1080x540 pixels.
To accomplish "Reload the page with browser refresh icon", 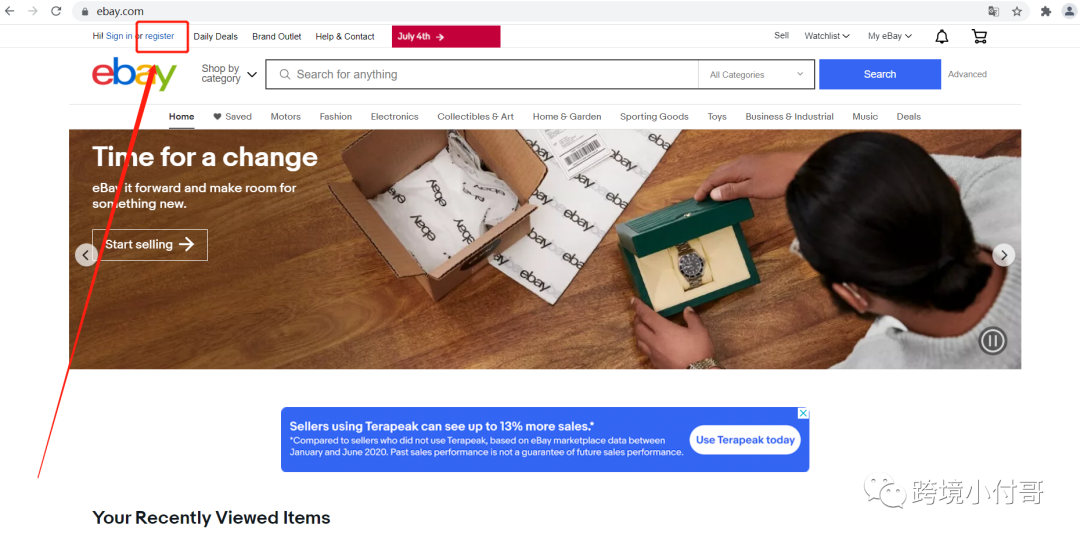I will [56, 11].
